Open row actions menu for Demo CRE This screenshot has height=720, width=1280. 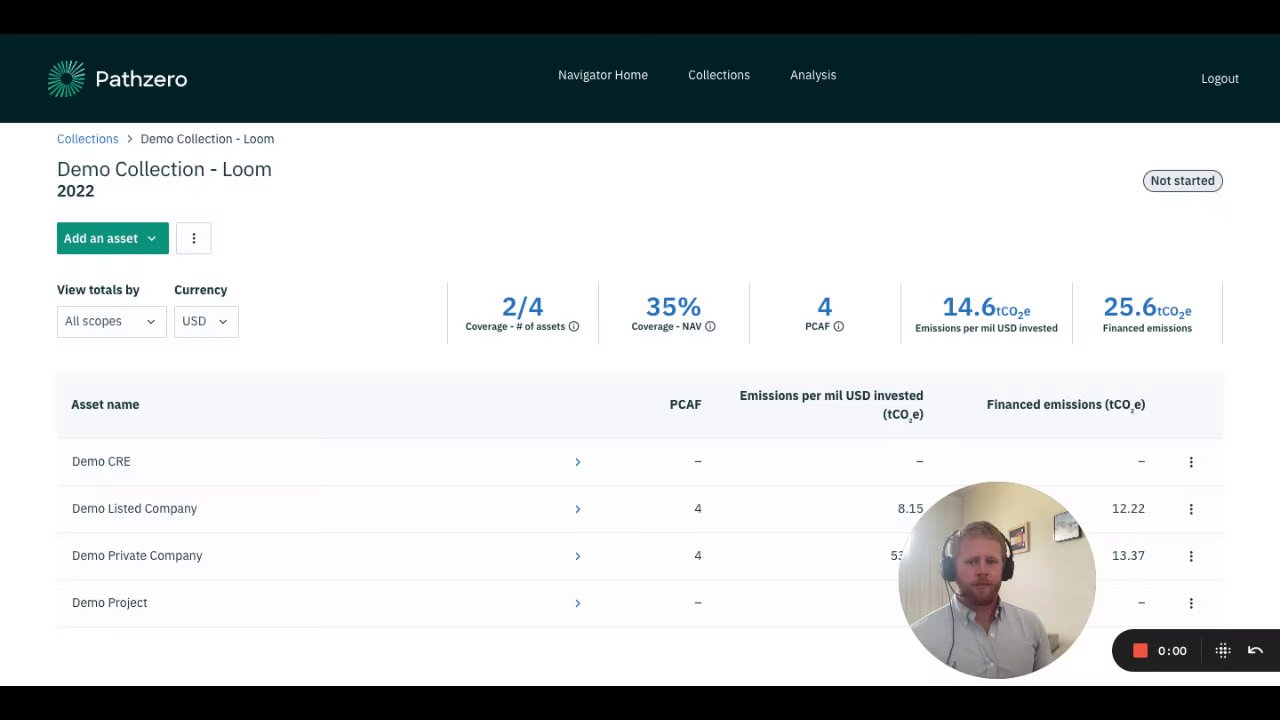pos(1191,462)
